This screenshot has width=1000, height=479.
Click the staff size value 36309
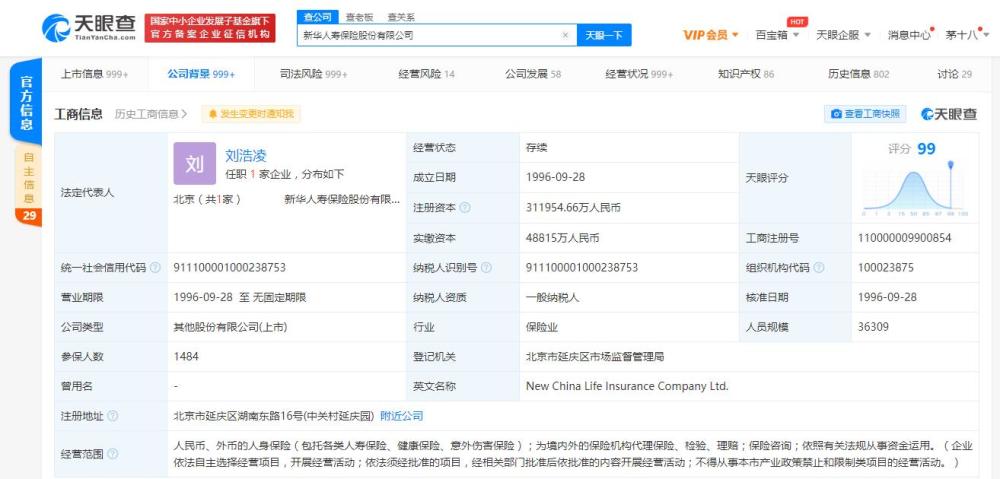(x=874, y=327)
